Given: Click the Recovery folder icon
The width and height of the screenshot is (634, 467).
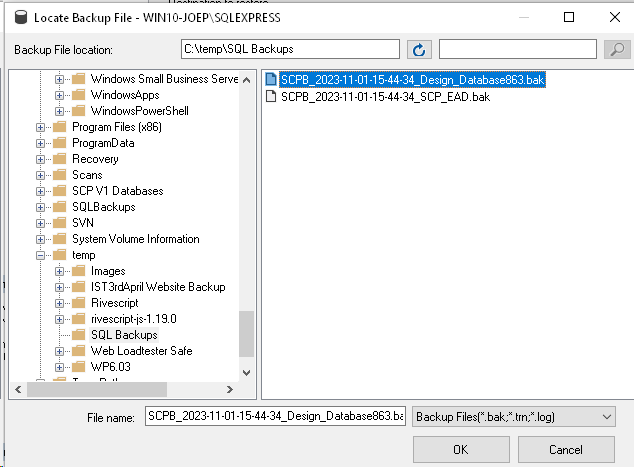Looking at the screenshot, I should (x=60, y=159).
